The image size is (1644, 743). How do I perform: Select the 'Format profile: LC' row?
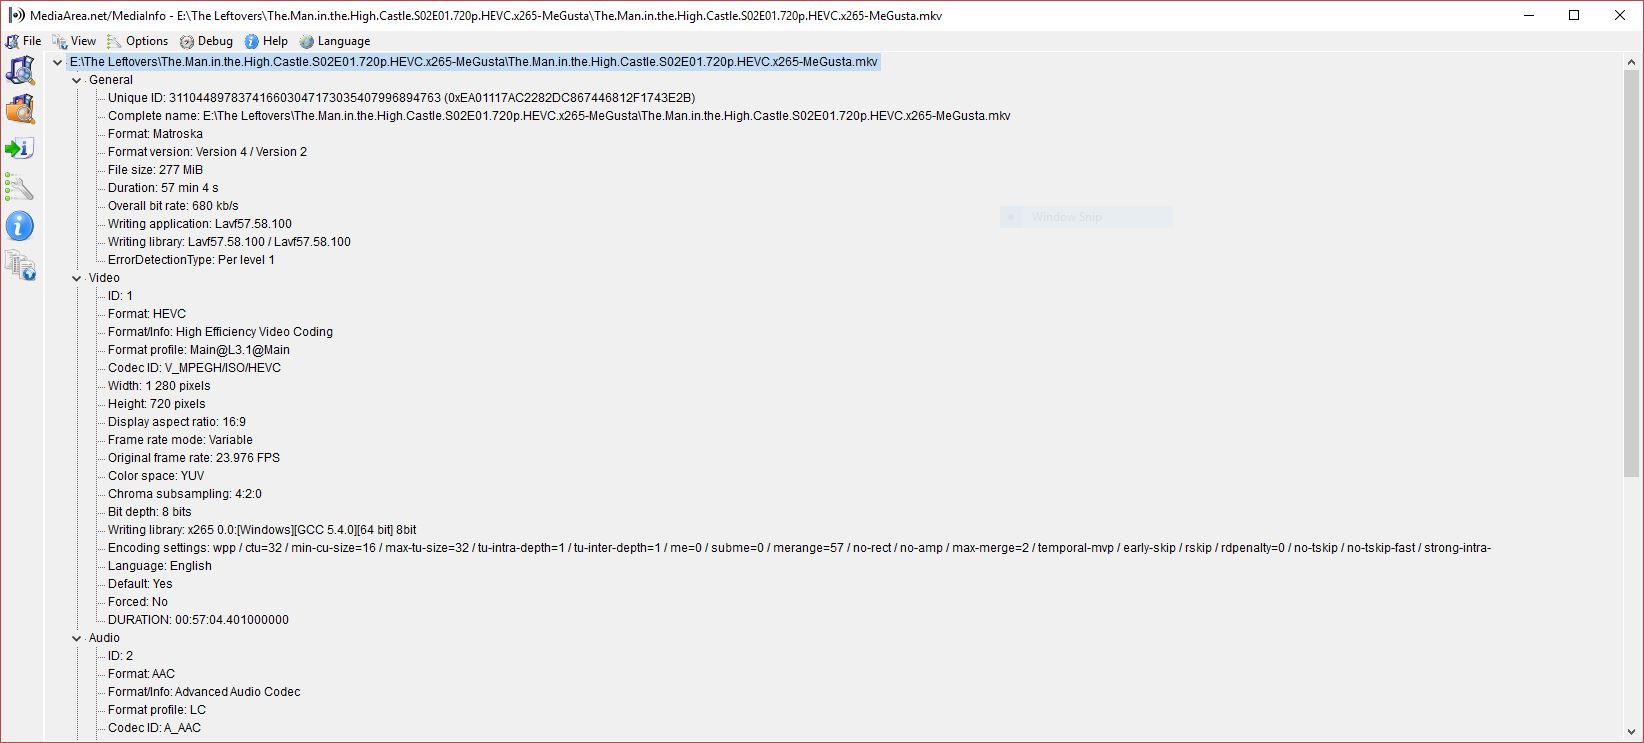coord(157,710)
